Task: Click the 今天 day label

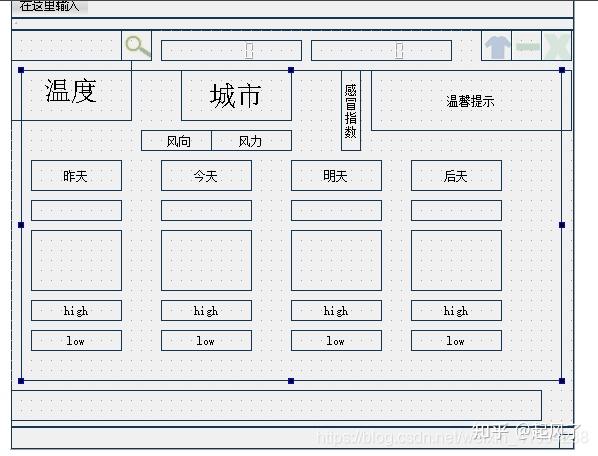Action: (206, 175)
